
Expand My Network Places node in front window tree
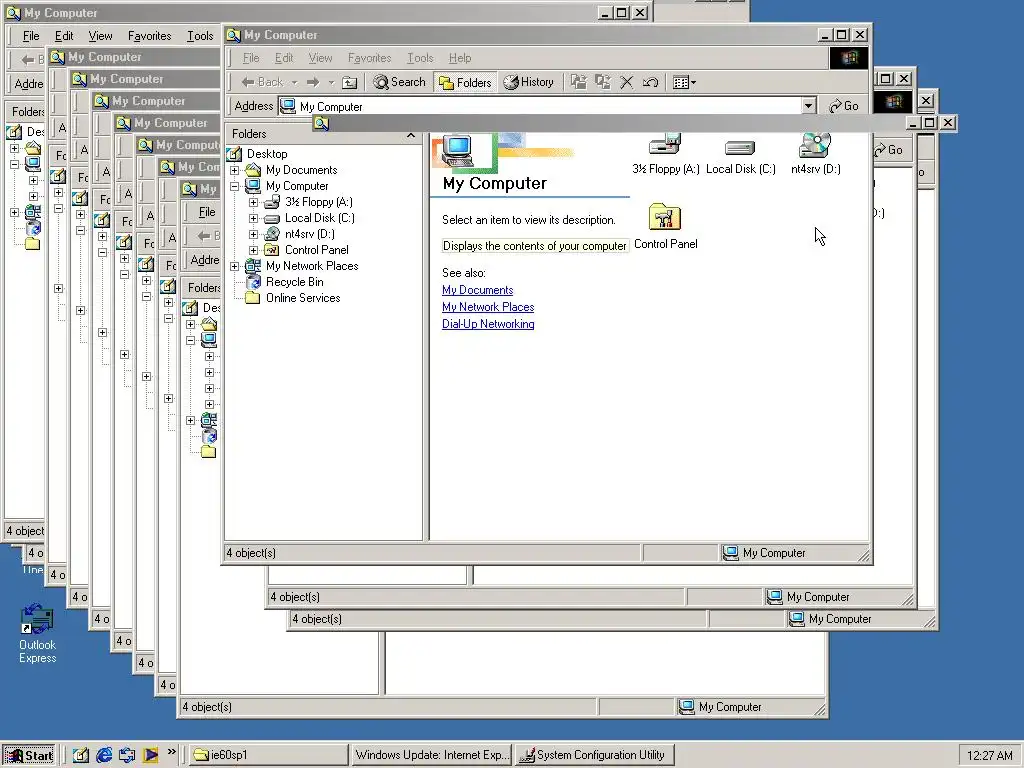pyautogui.click(x=234, y=266)
